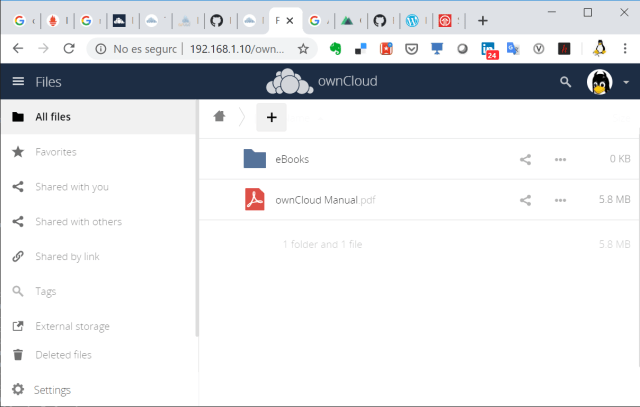Click the 0 KB size of eBooks
Image resolution: width=640 pixels, height=407 pixels.
(x=620, y=158)
